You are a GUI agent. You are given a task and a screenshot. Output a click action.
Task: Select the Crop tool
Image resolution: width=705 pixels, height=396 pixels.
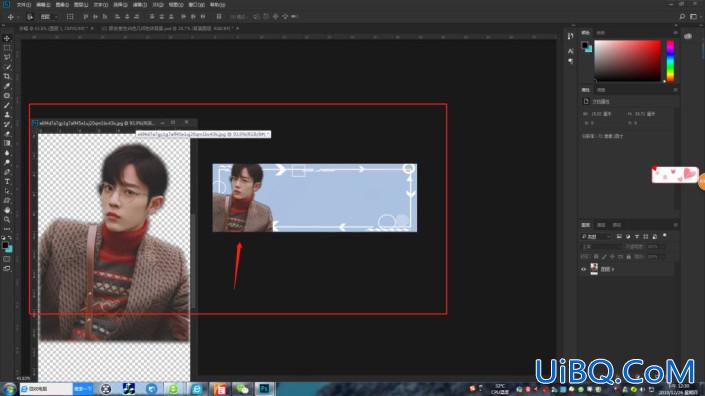7,76
